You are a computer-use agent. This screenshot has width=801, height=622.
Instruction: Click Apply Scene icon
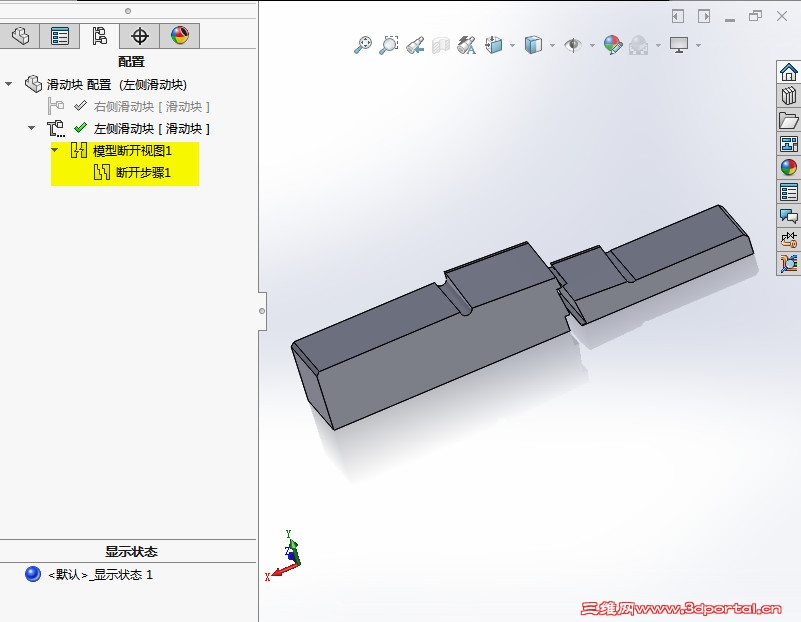(x=639, y=45)
